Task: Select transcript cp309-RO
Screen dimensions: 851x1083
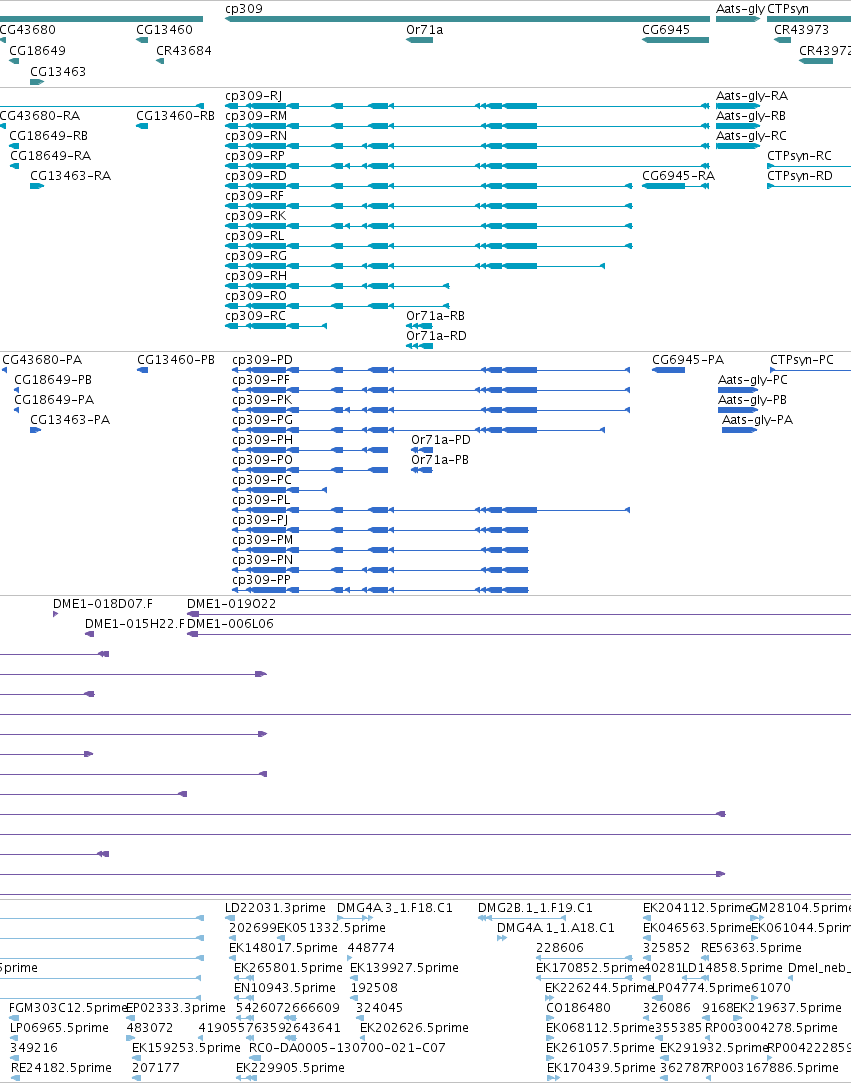Action: [256, 296]
